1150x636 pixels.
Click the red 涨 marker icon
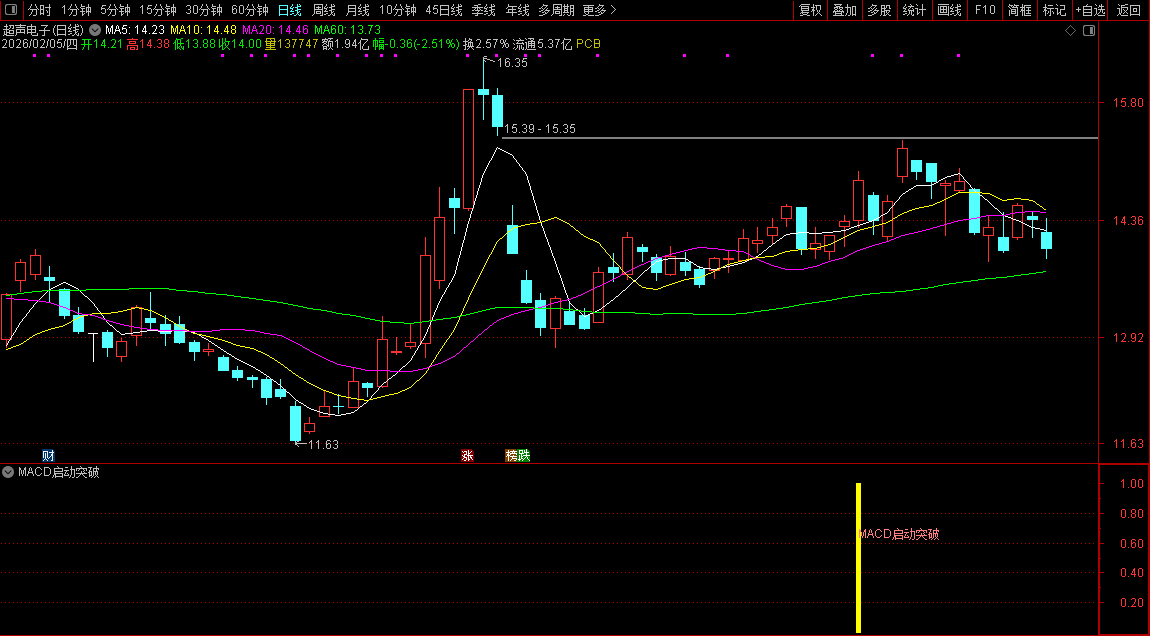466,456
